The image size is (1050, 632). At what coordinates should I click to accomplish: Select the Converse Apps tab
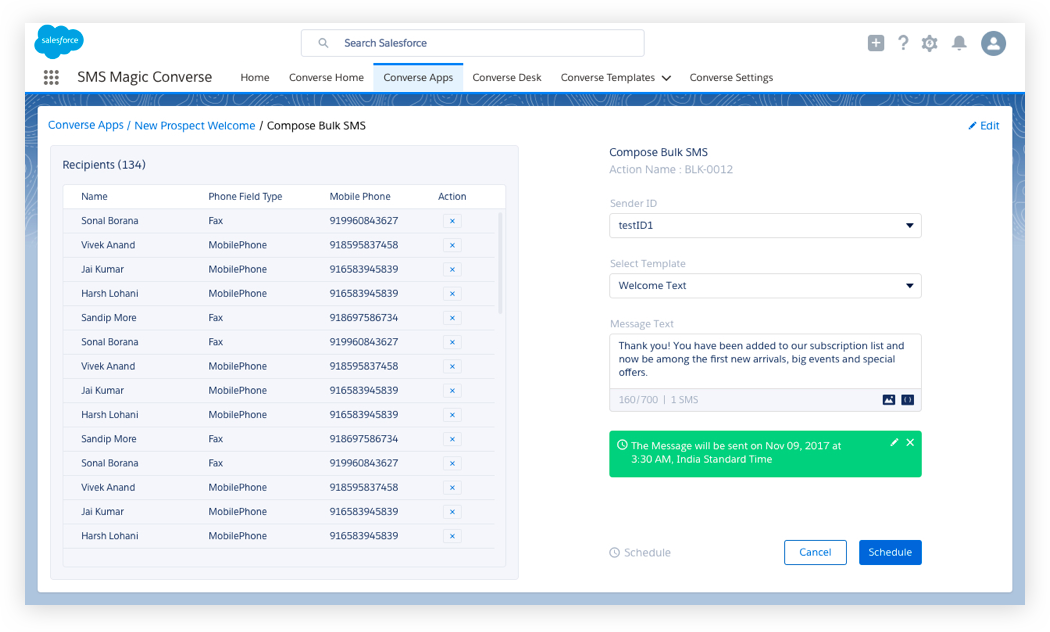coord(418,78)
